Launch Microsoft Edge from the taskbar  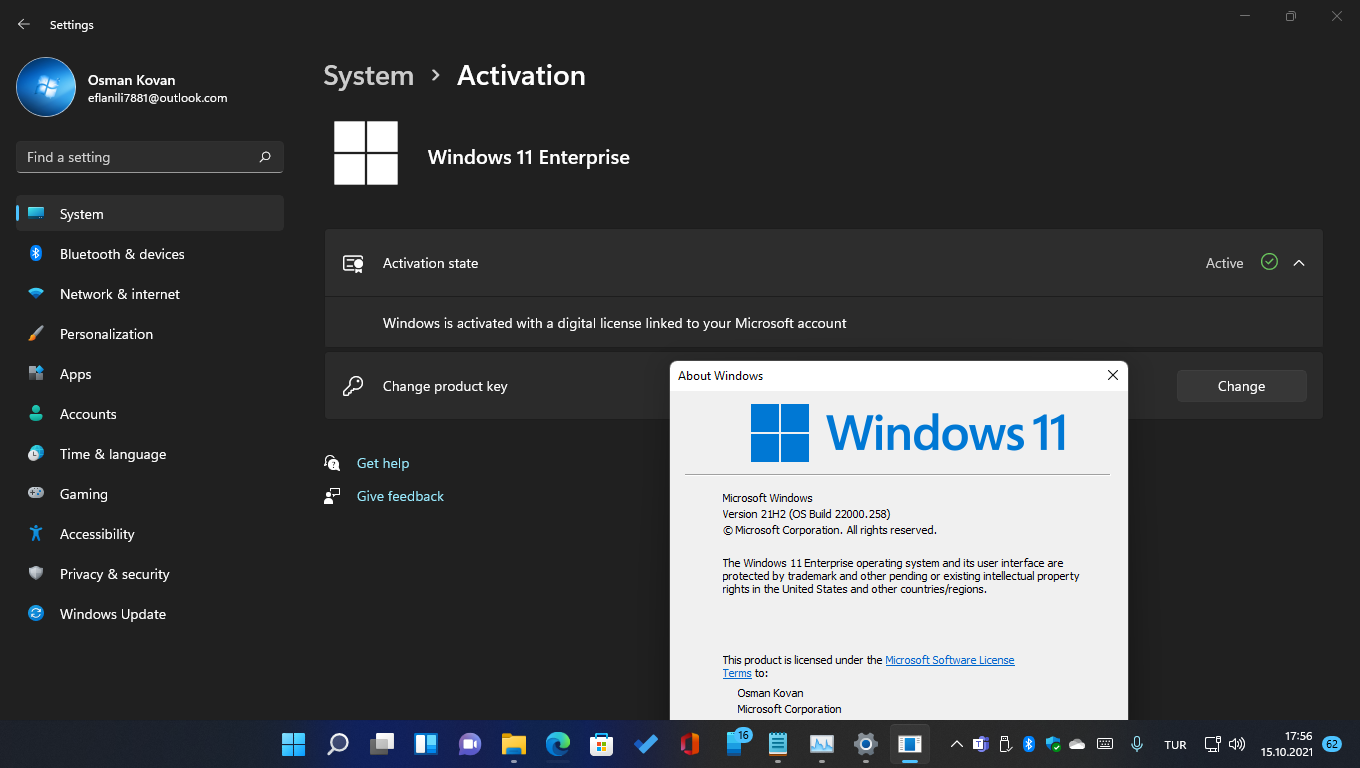click(x=558, y=744)
